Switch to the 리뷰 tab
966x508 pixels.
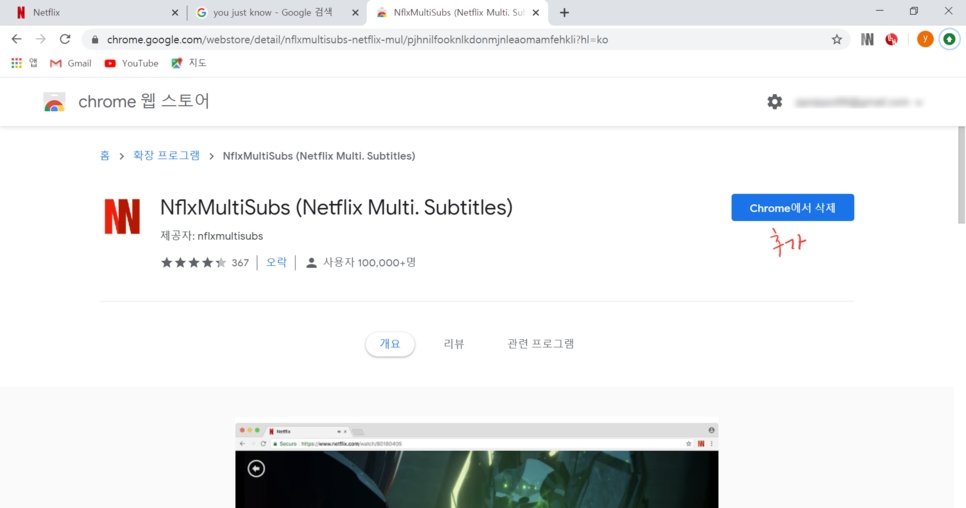454,344
